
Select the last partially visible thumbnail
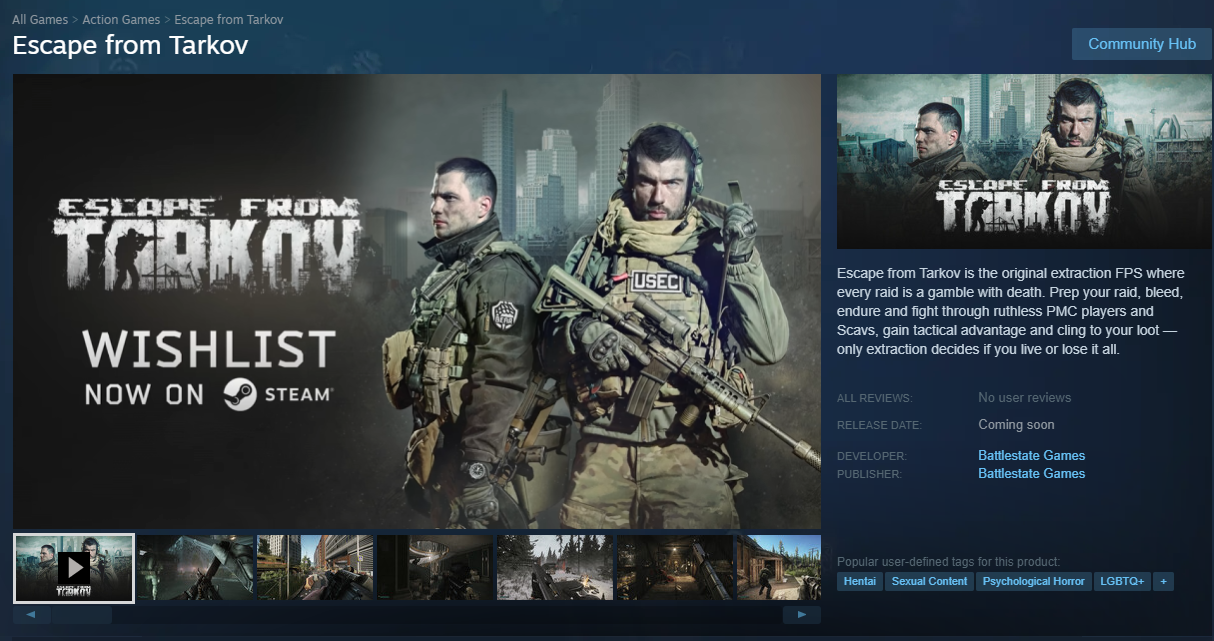coord(779,568)
